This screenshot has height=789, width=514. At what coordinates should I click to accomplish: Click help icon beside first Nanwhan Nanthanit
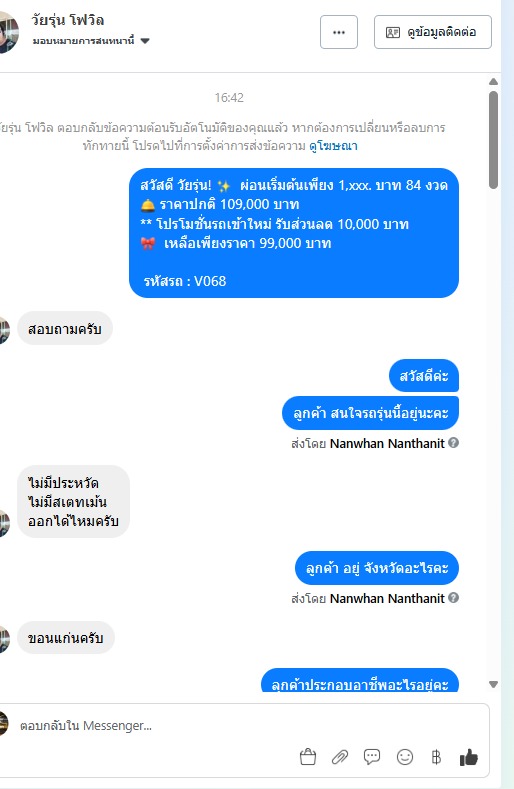click(x=454, y=443)
